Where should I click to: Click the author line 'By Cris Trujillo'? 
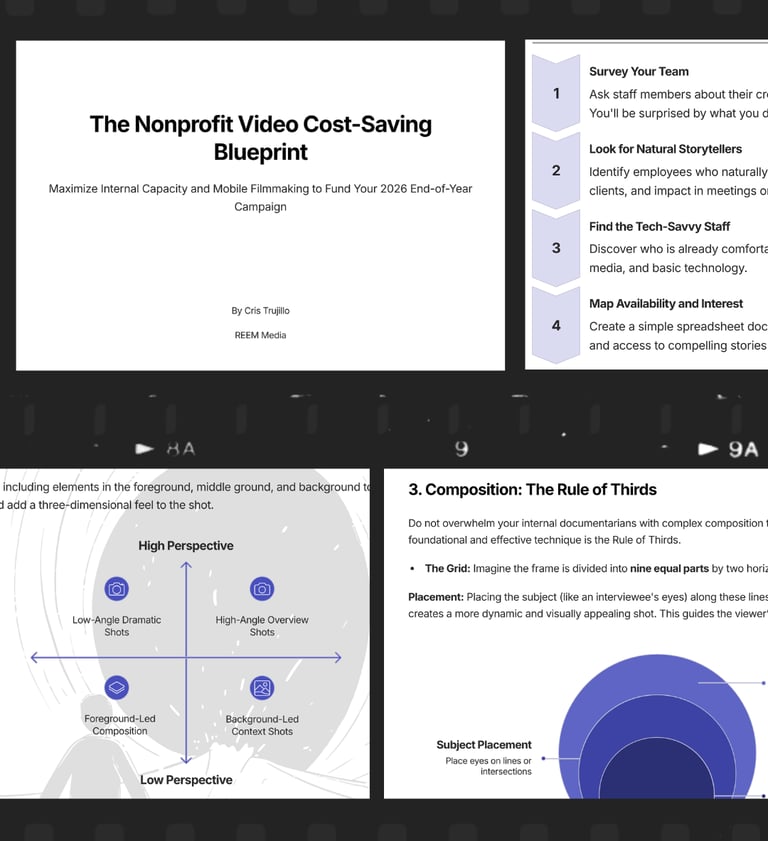pos(260,311)
